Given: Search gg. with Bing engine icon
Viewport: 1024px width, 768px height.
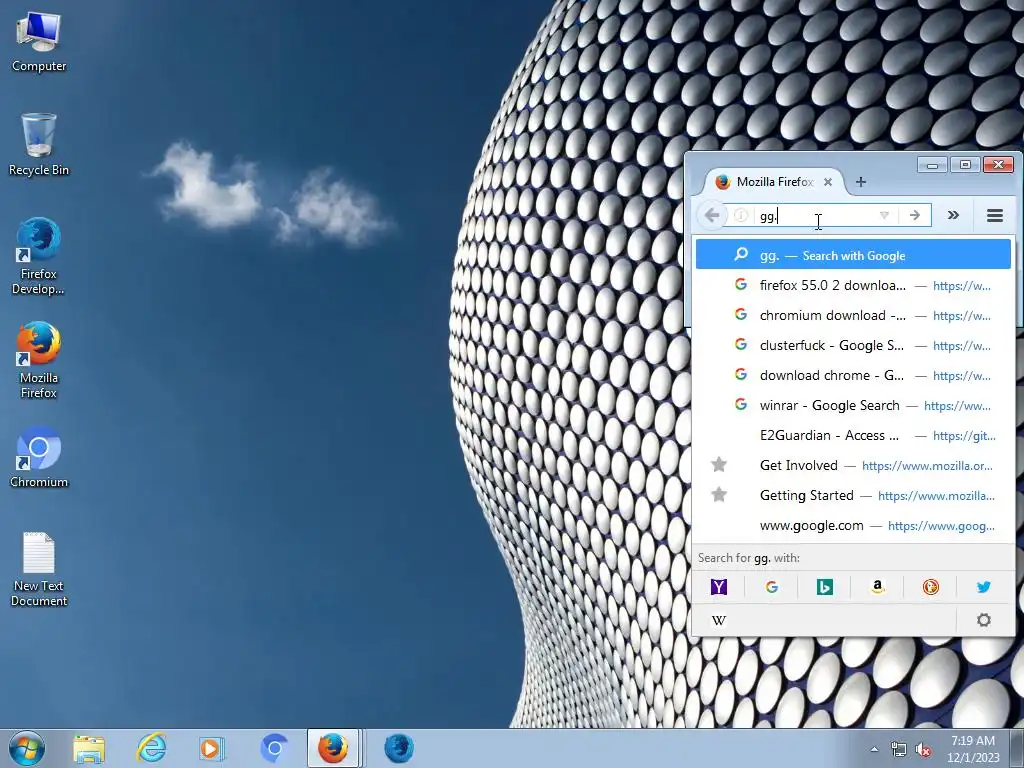Looking at the screenshot, I should click(824, 586).
